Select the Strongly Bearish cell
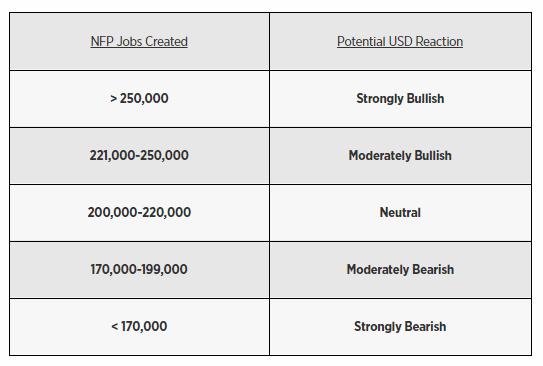This screenshot has width=543, height=366. tap(401, 327)
